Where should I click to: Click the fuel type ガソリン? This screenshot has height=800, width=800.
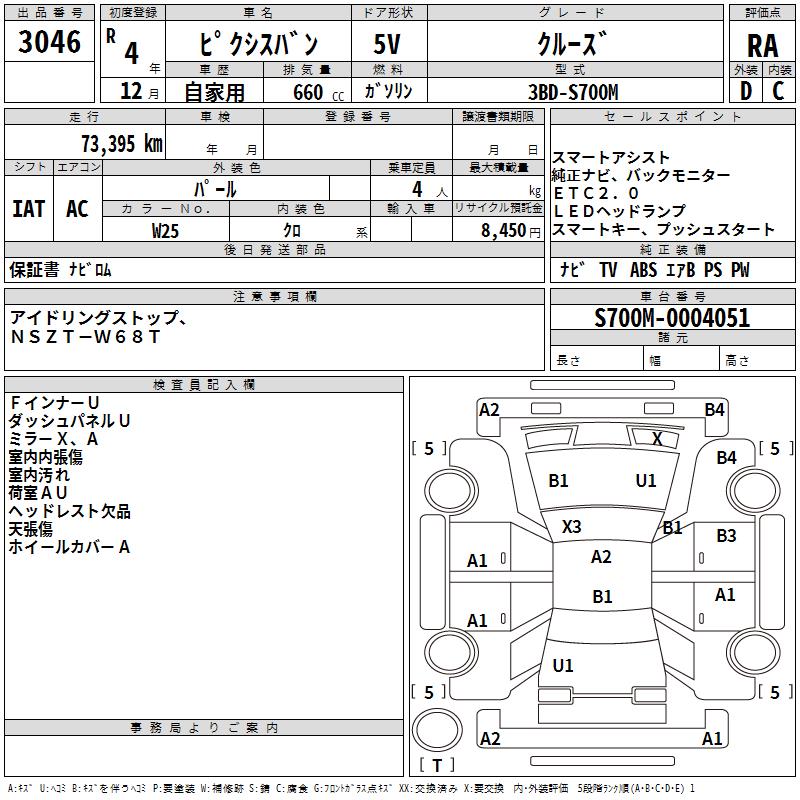pos(388,91)
